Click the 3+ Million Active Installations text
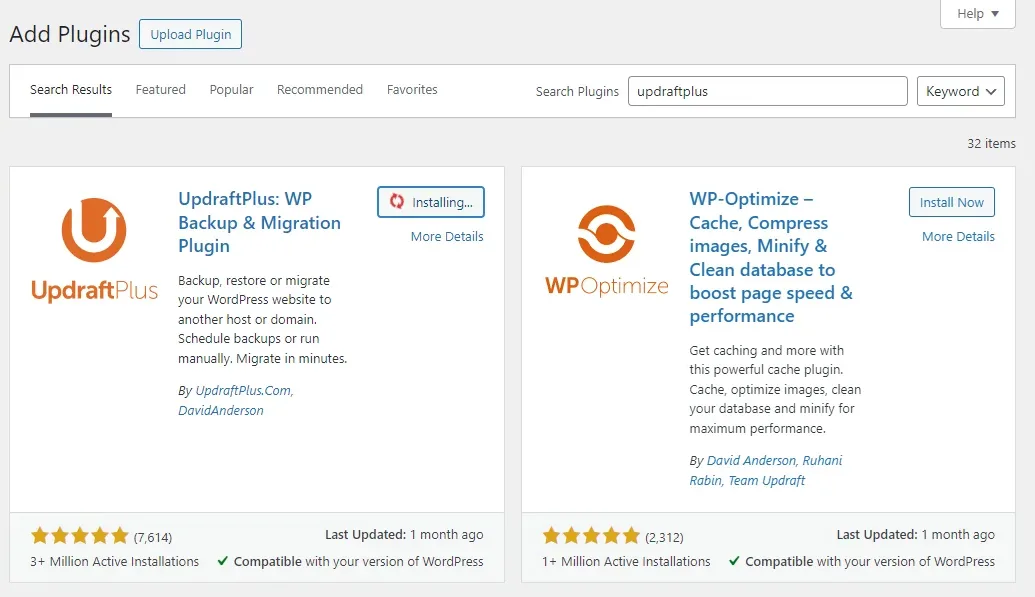 click(x=114, y=561)
